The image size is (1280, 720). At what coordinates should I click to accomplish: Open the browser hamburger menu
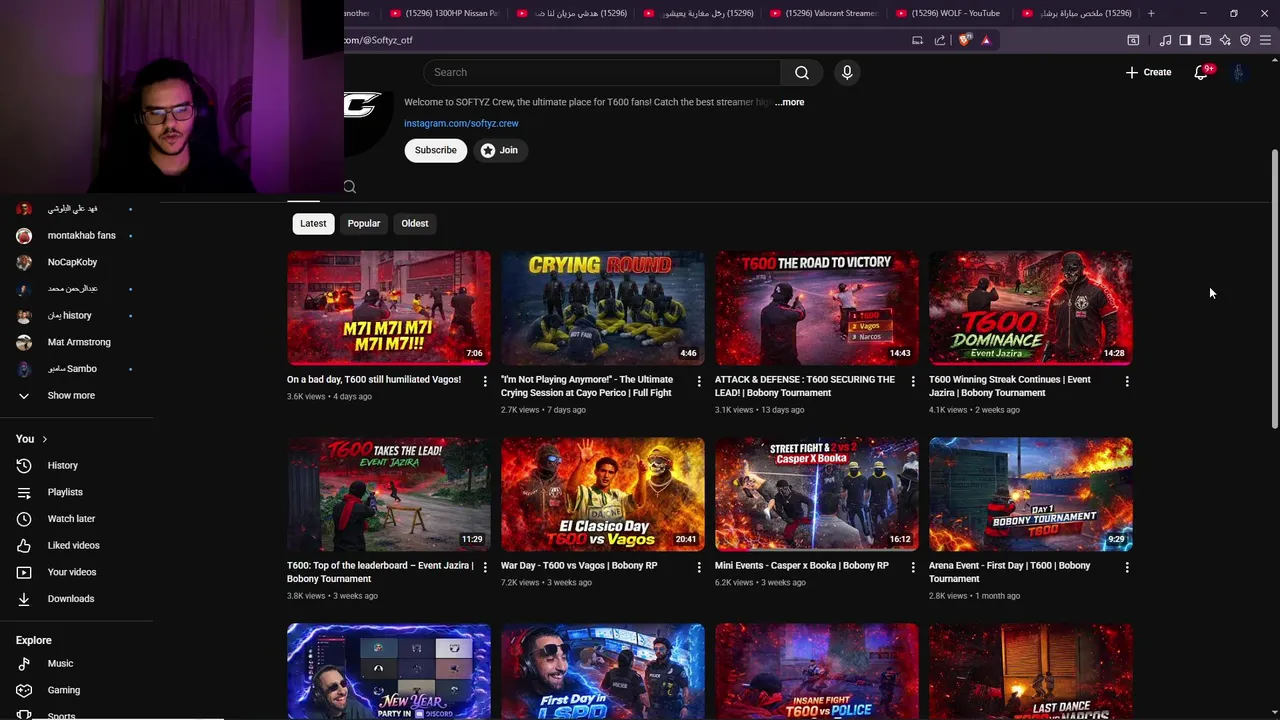click(x=1265, y=40)
